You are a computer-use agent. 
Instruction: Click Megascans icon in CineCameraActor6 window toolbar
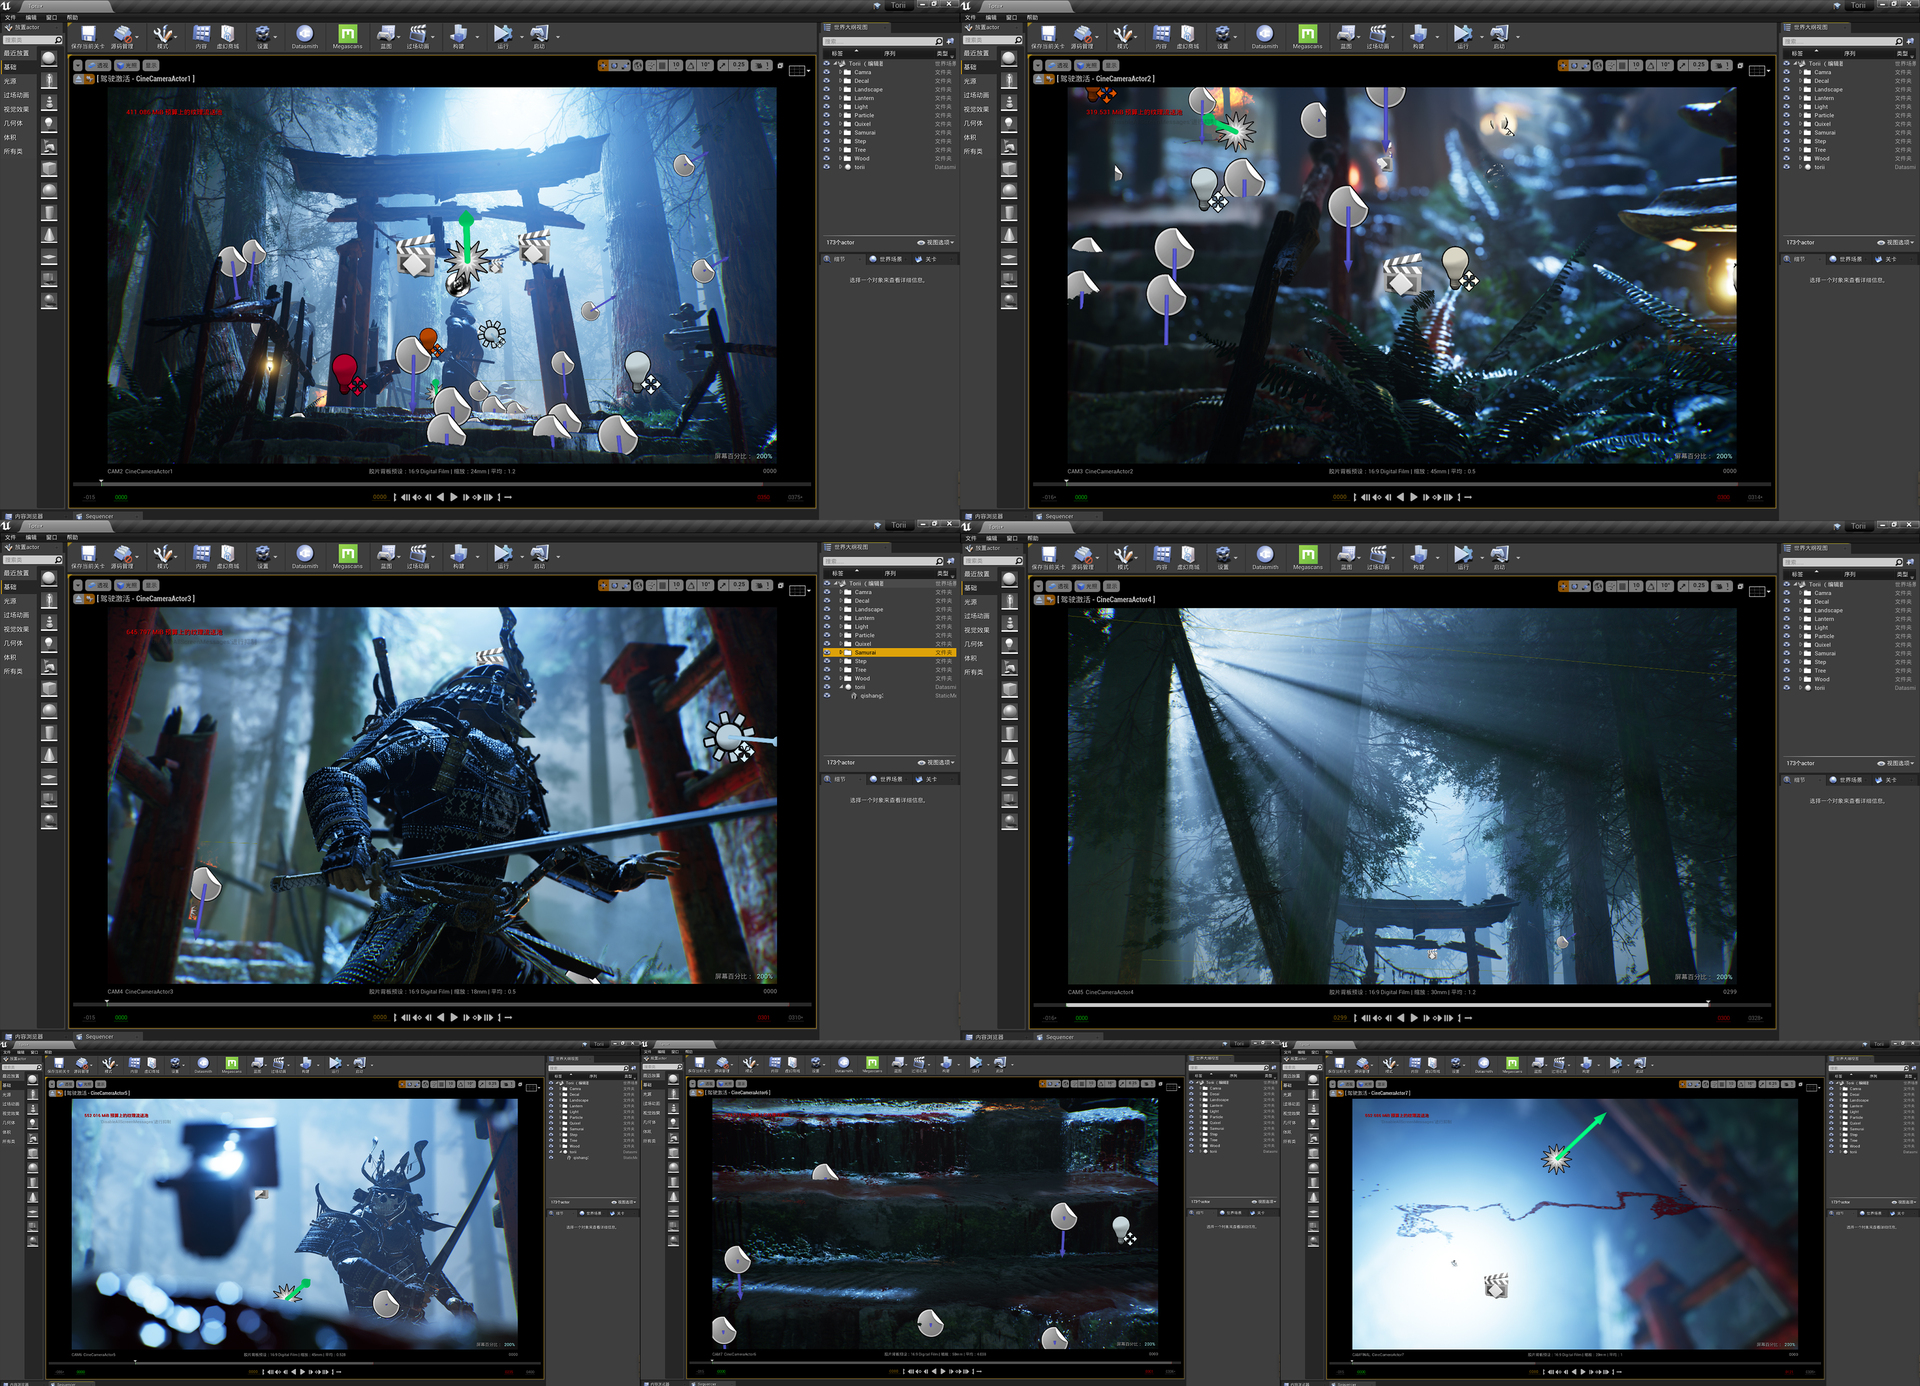872,1064
